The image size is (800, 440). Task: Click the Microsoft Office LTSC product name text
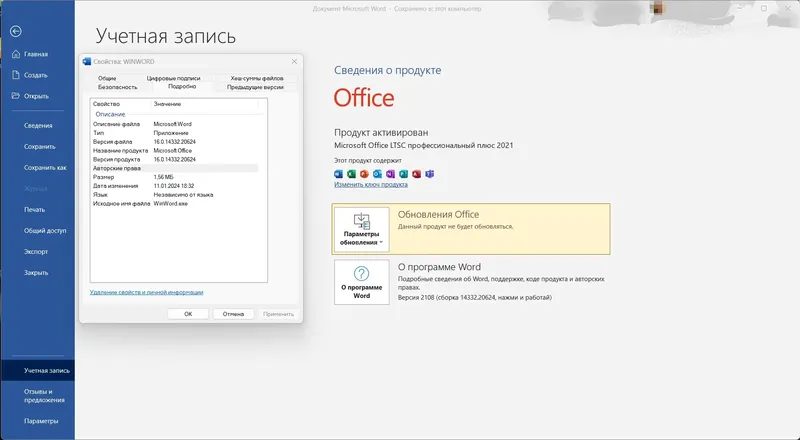(423, 145)
